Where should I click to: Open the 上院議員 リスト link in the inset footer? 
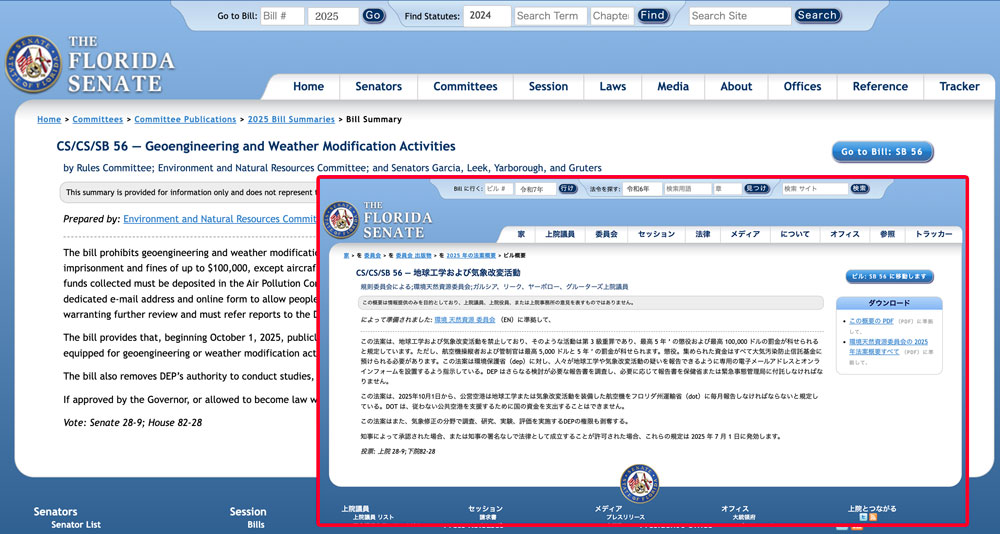coord(374,517)
